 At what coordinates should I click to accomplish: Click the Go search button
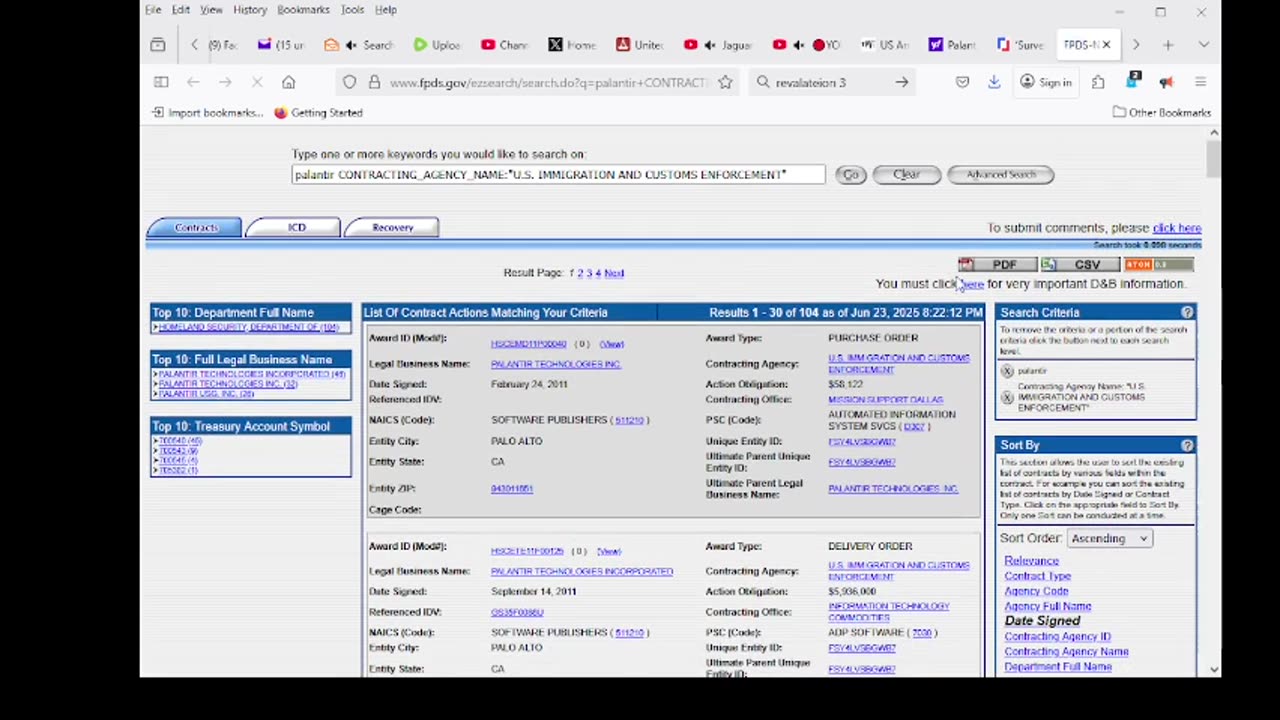point(850,175)
